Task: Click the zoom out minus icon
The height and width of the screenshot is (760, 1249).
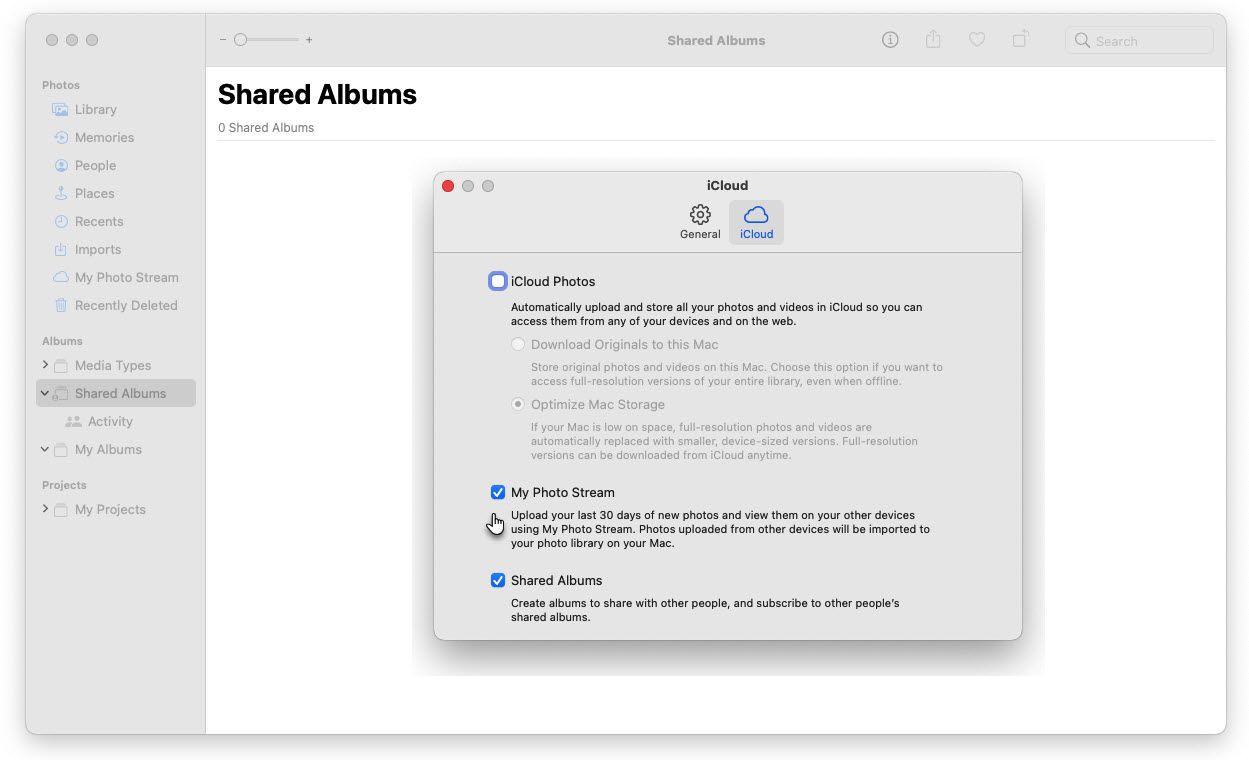Action: point(223,40)
